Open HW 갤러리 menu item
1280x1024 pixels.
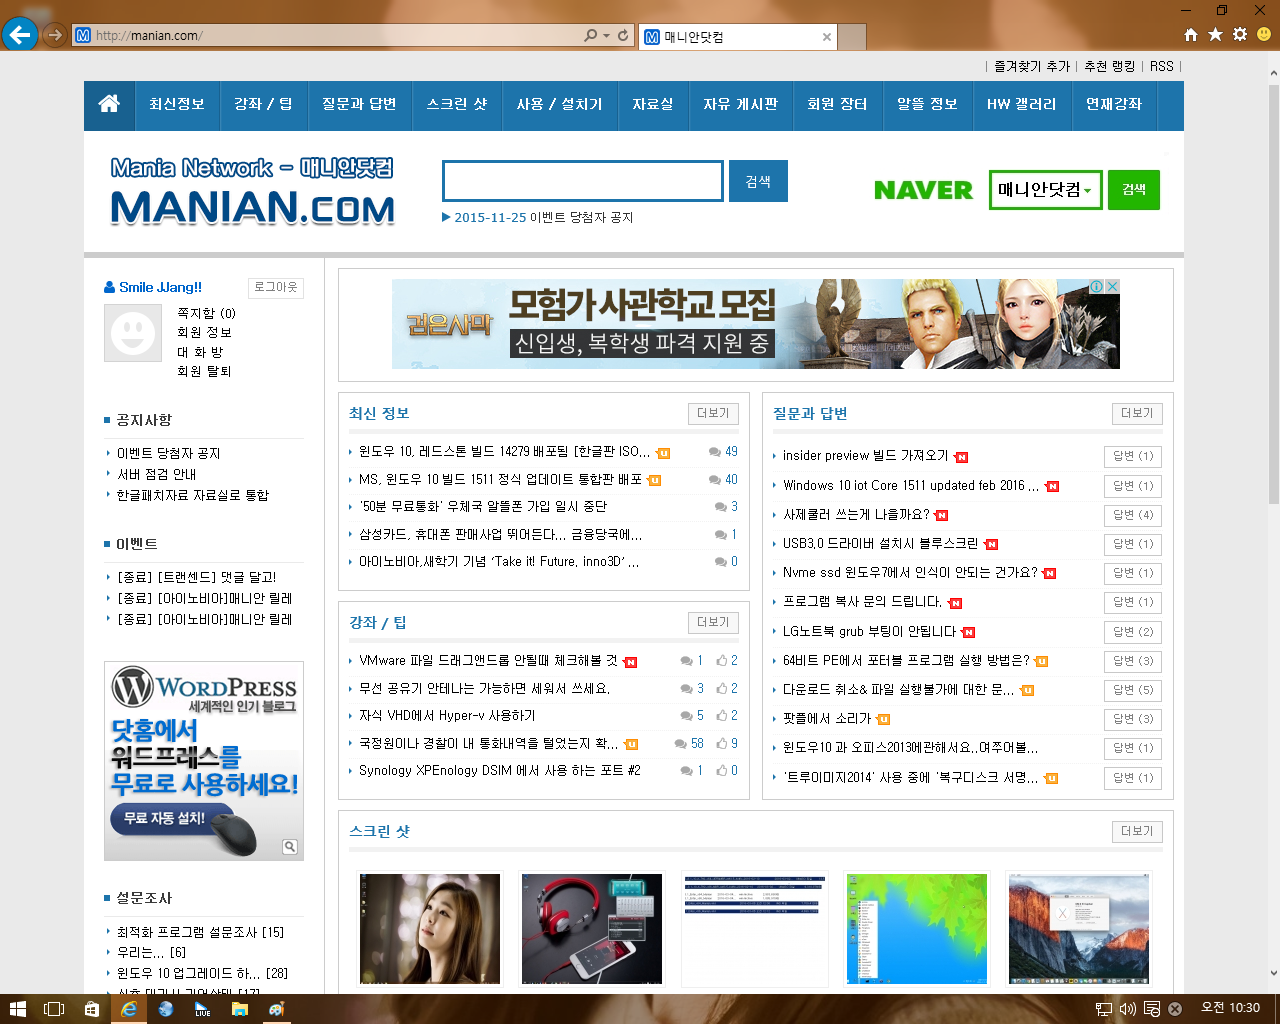click(1021, 104)
